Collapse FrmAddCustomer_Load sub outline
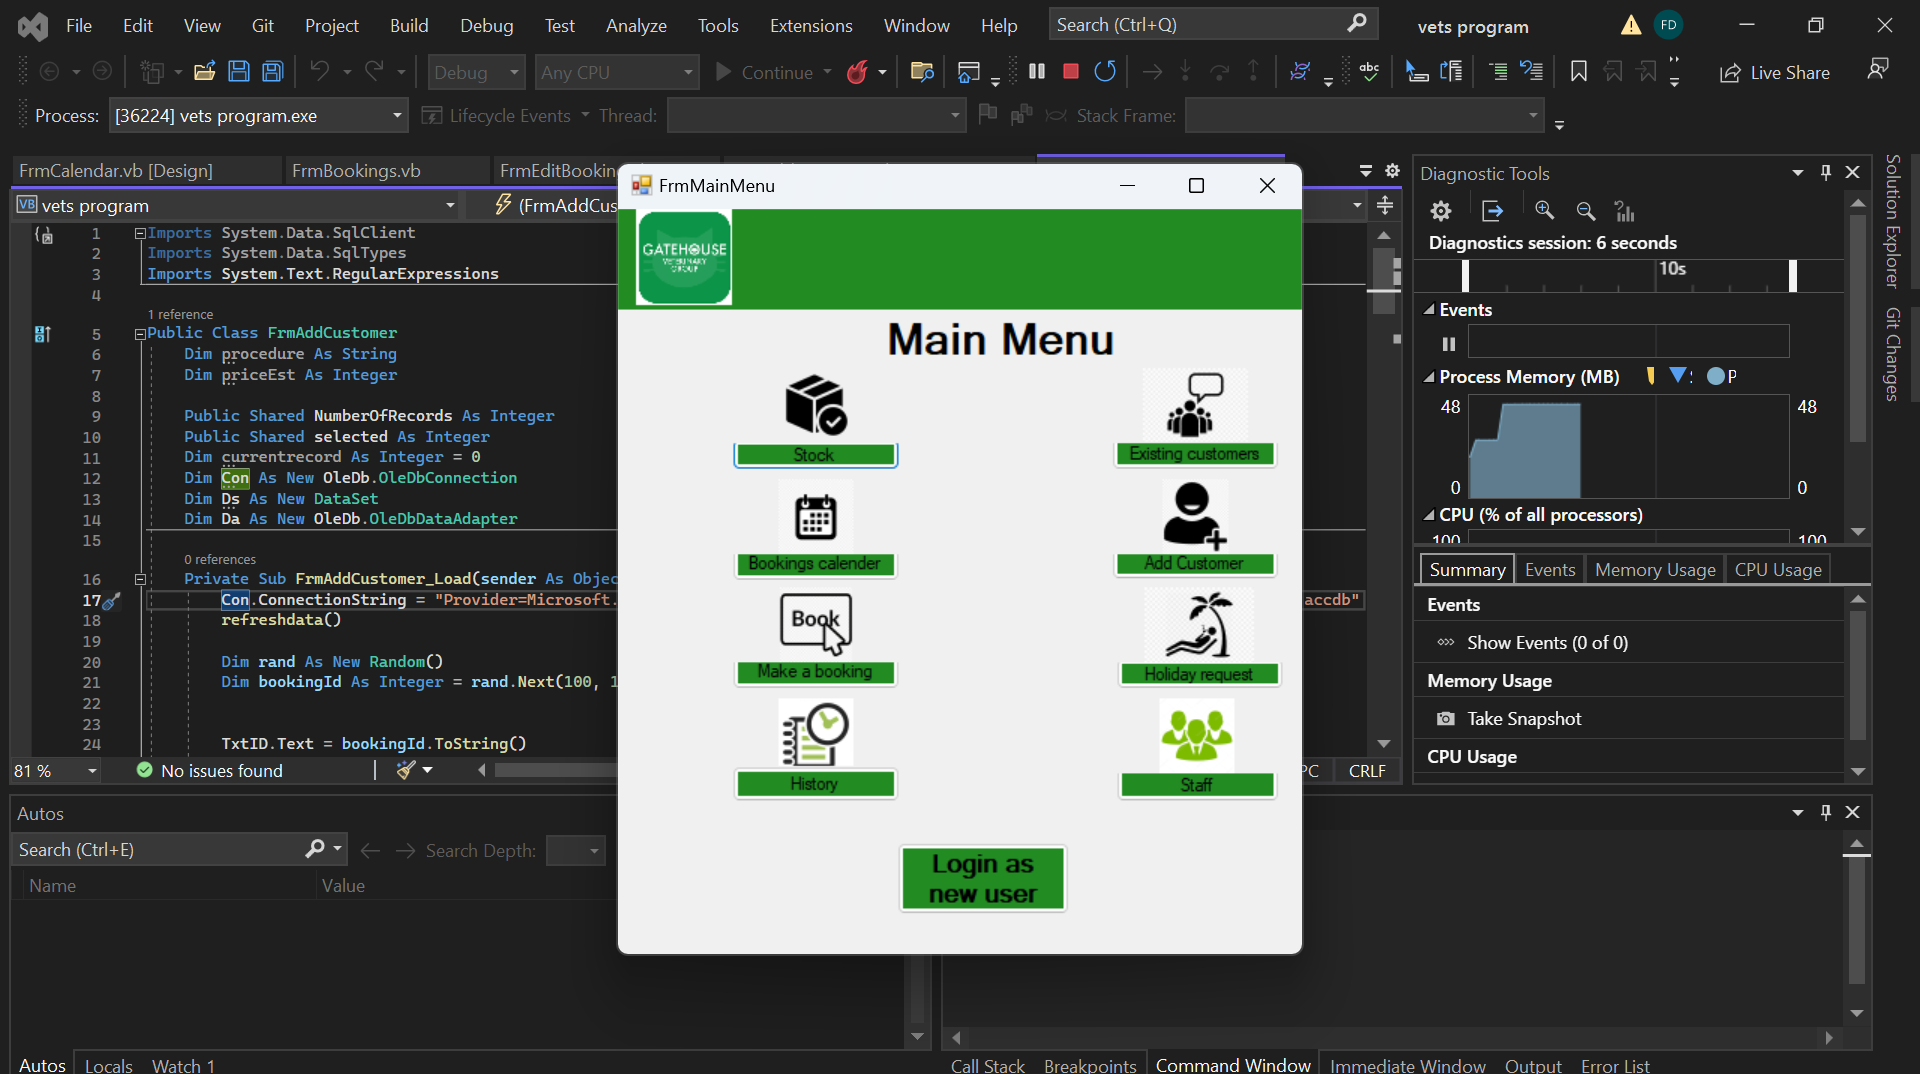Image resolution: width=1920 pixels, height=1074 pixels. (140, 579)
